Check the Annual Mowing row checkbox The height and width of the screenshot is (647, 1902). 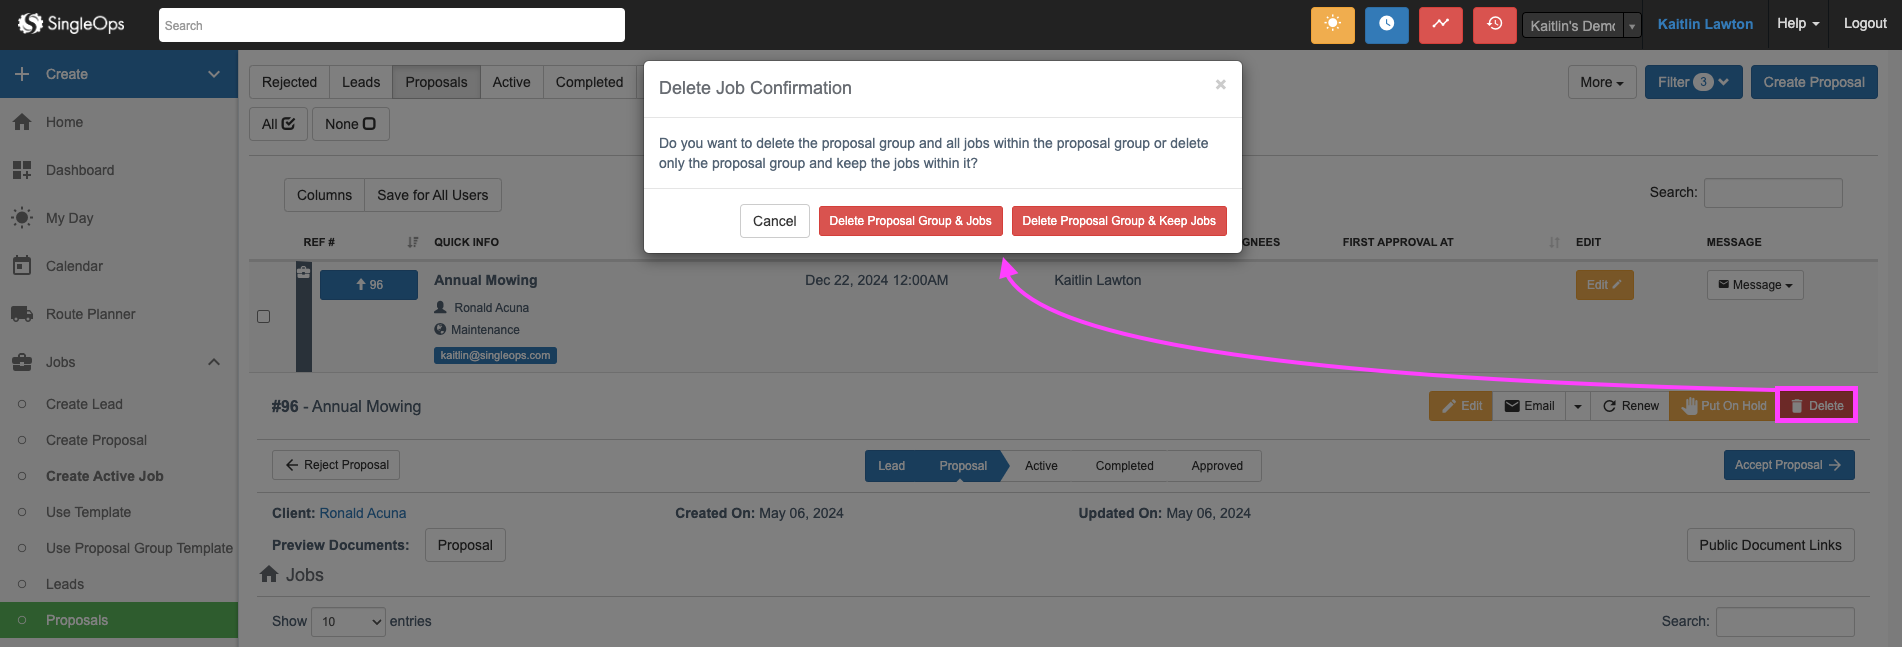[264, 316]
